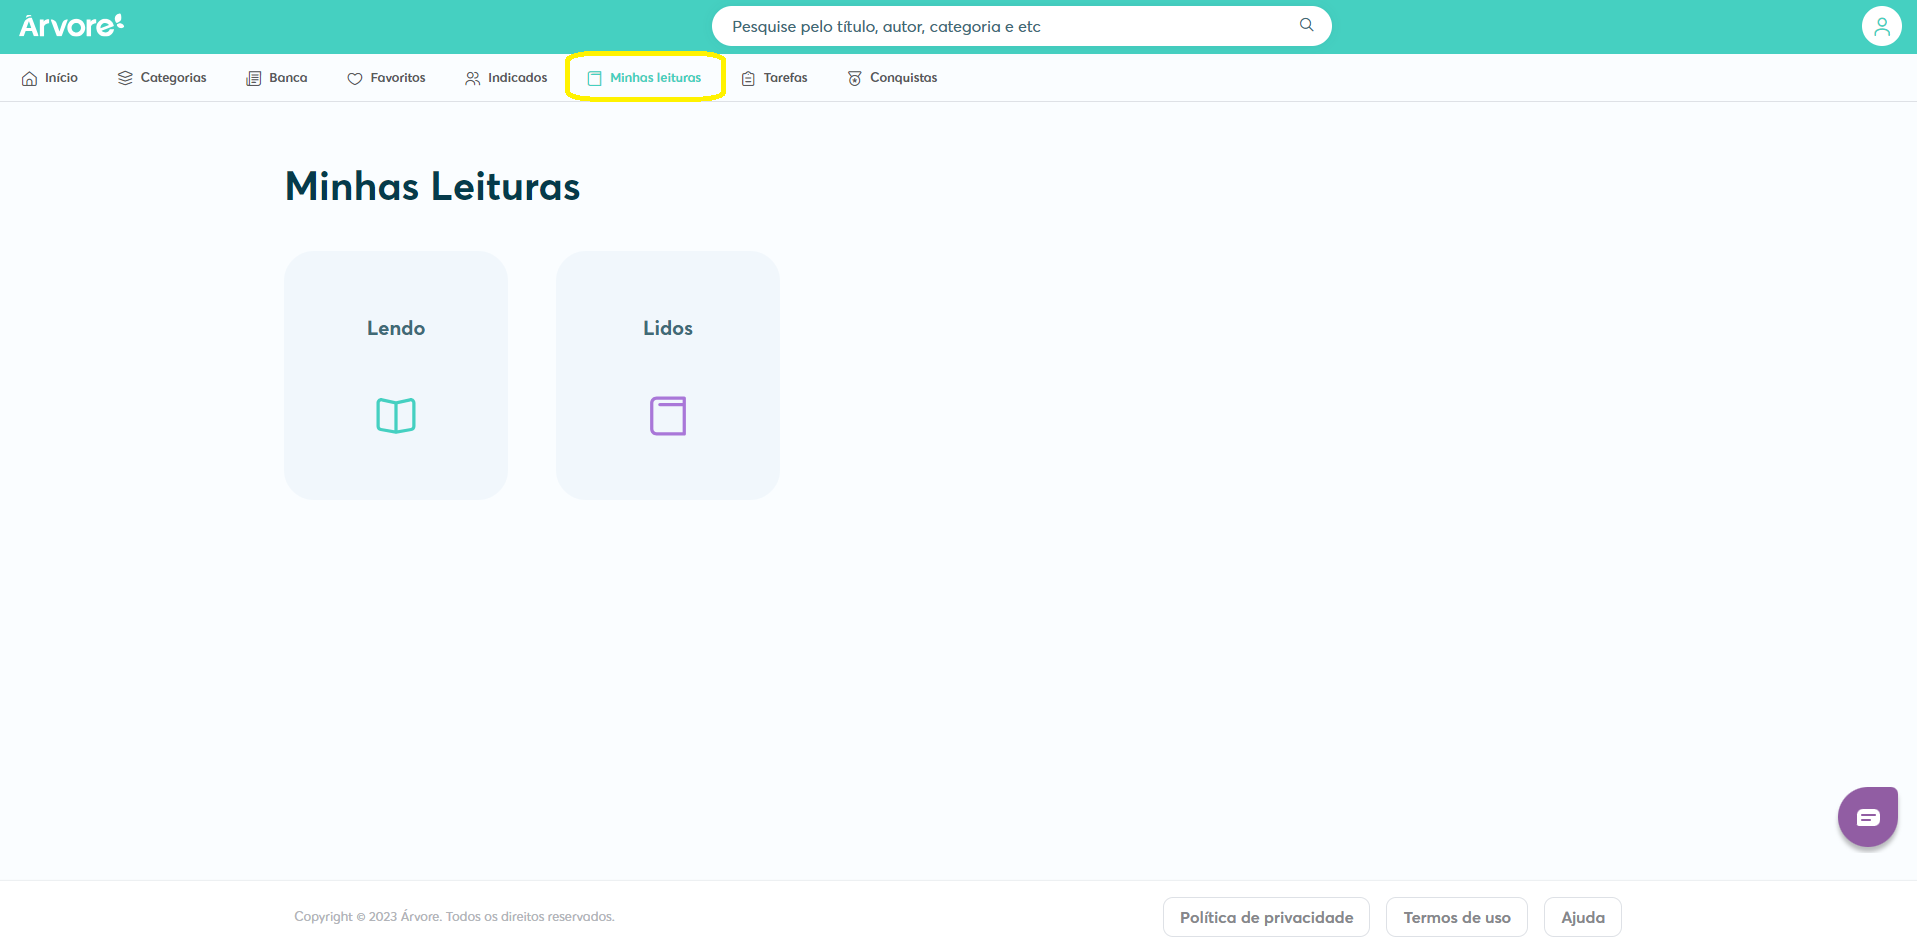This screenshot has height=947, width=1917.
Task: Open the Lidos card
Action: 668,375
